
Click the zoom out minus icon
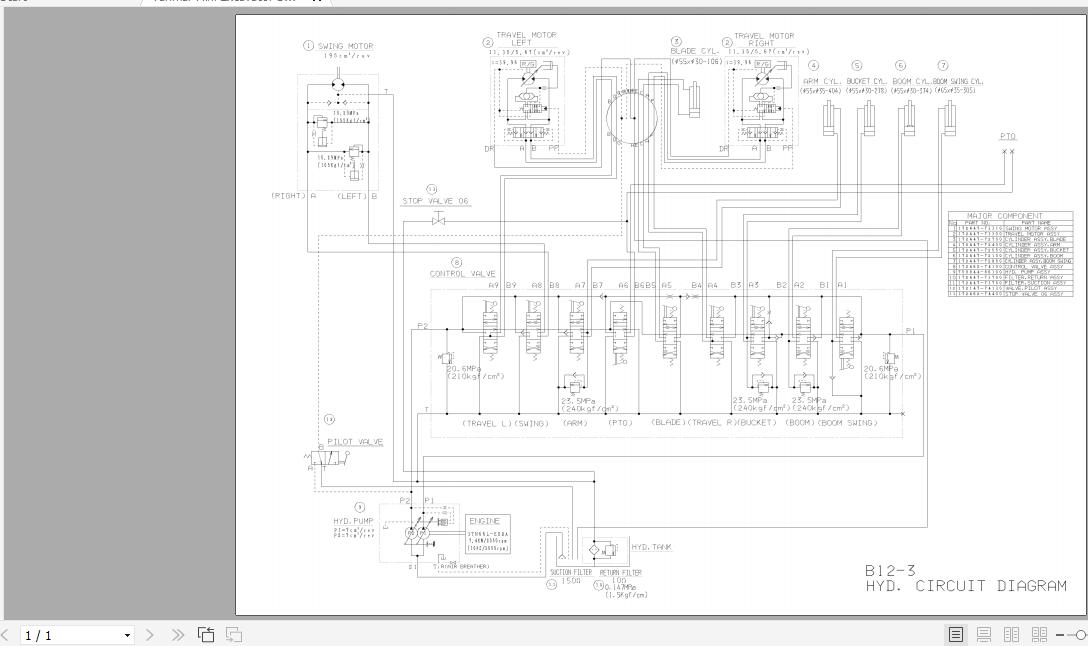1060,634
